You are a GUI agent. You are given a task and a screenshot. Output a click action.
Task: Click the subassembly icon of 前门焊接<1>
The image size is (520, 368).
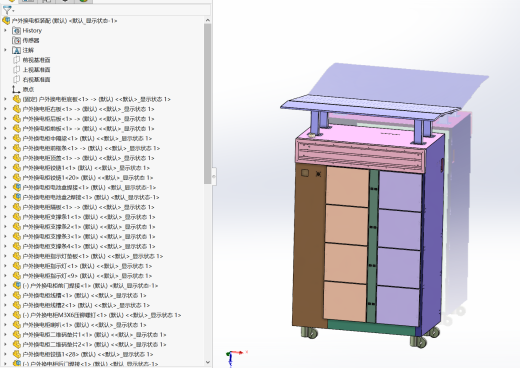coord(17,286)
